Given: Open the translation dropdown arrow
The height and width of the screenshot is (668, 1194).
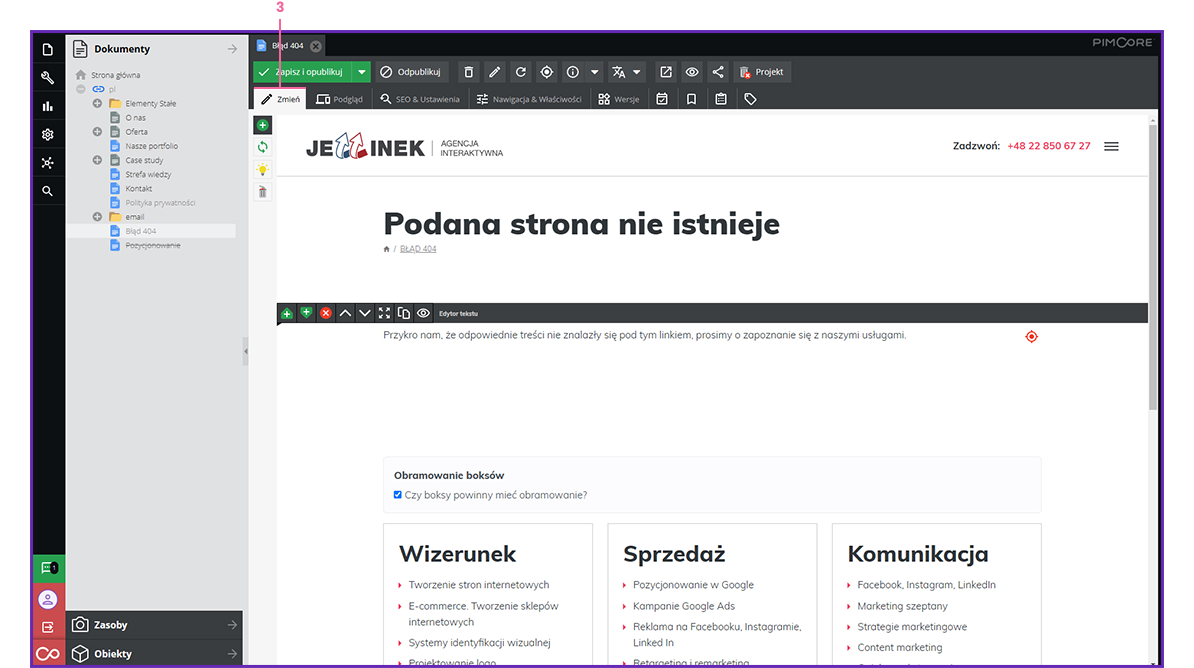Looking at the screenshot, I should pyautogui.click(x=637, y=72).
